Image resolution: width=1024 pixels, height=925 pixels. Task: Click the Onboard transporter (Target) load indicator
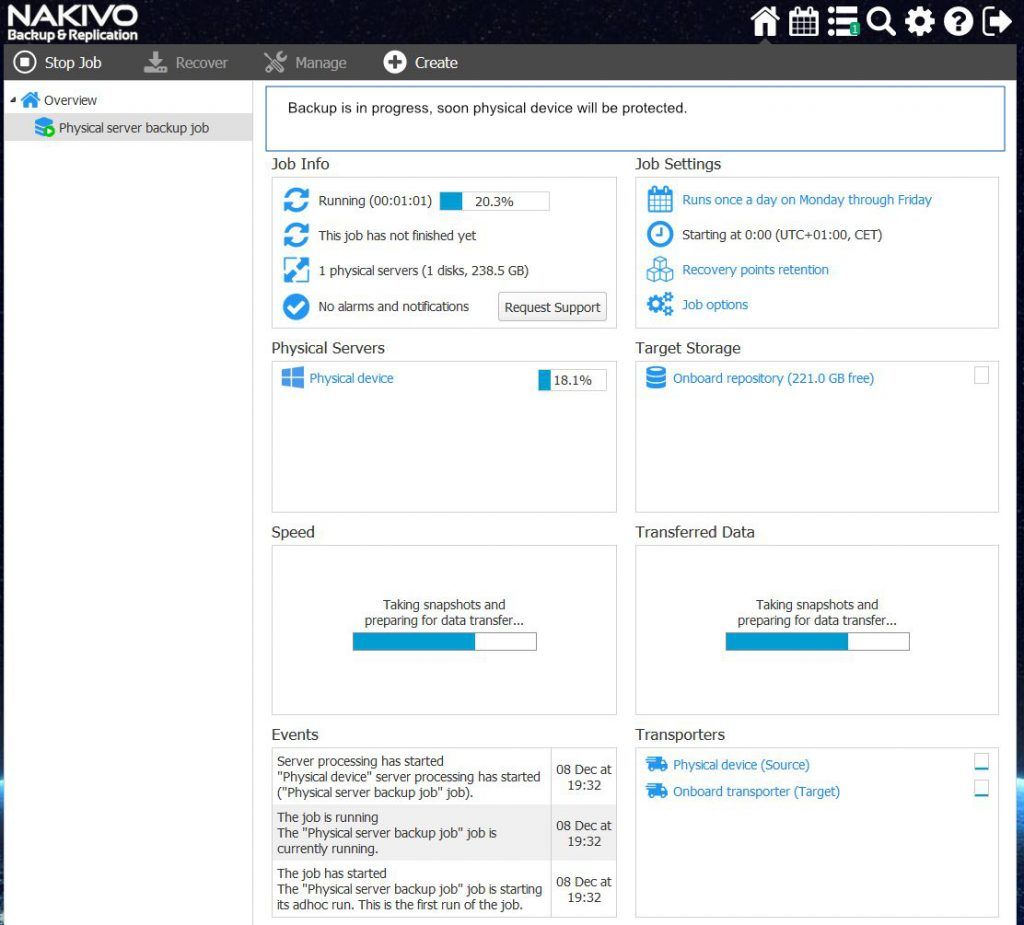pos(981,788)
